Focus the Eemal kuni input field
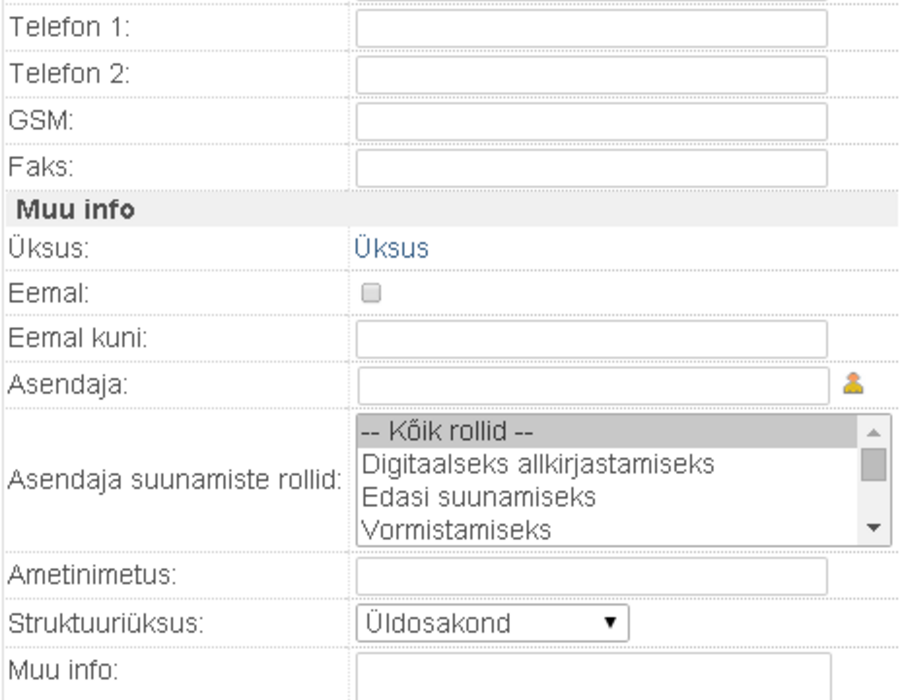Viewport: 900px width, 700px height. [592, 339]
